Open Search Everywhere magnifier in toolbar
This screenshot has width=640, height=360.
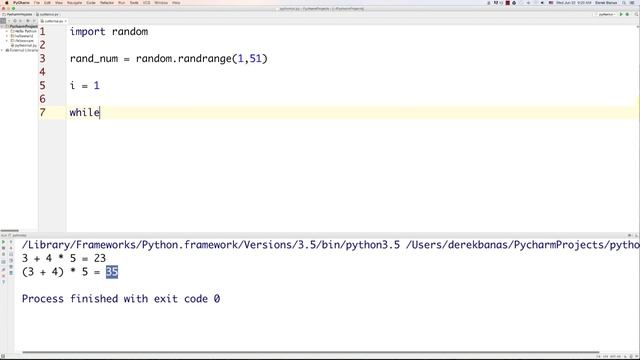(636, 14)
